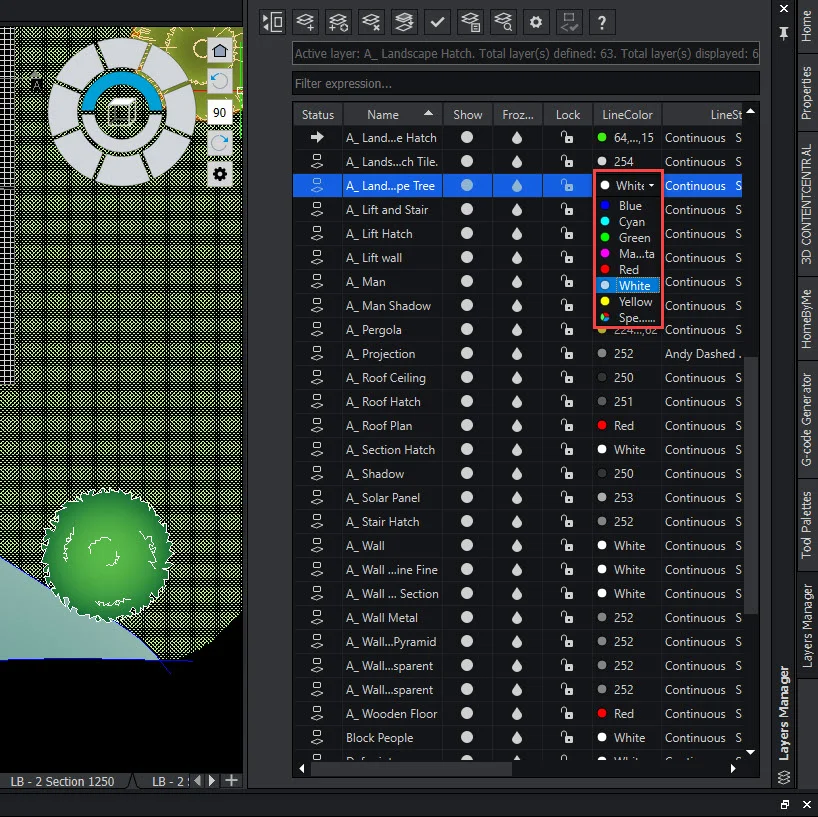Sort layers by the Name column header
This screenshot has width=818, height=817.
(x=383, y=114)
